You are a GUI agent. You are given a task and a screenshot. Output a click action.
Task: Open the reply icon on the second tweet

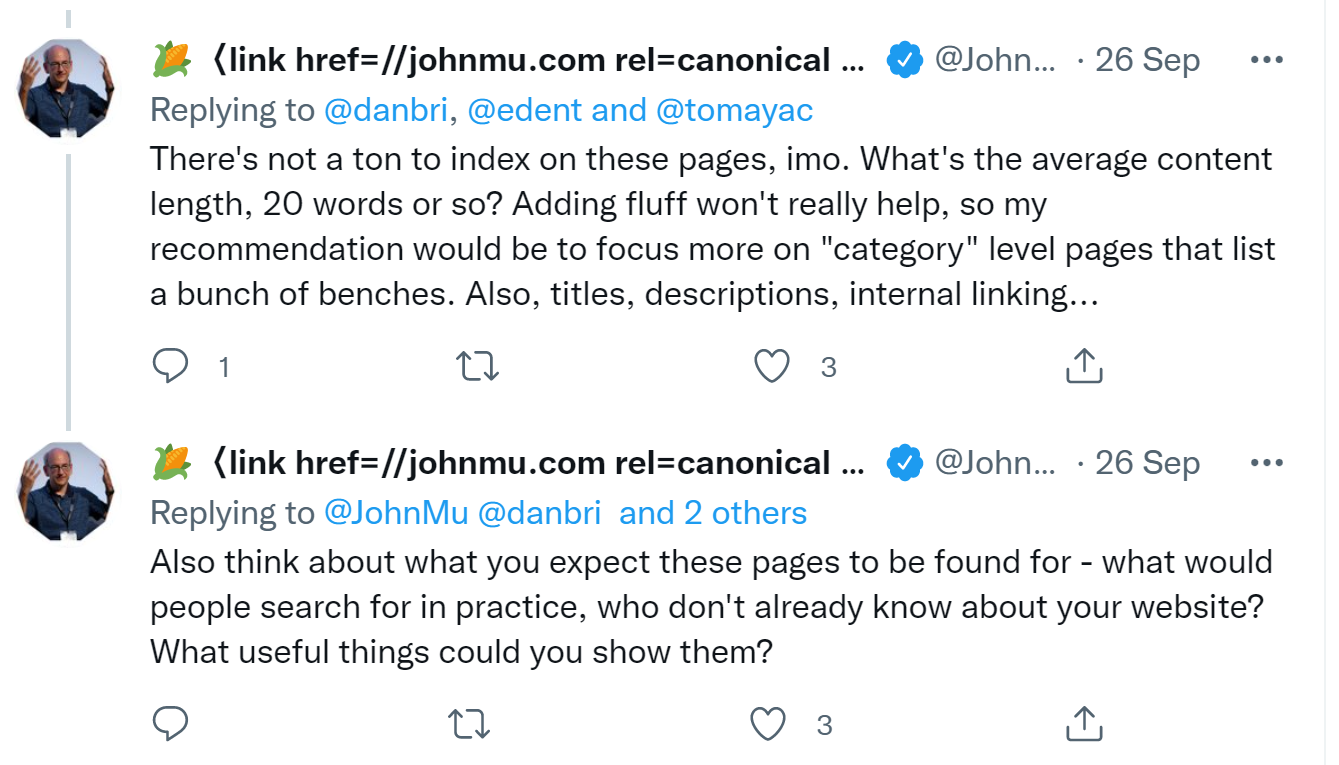coord(171,722)
